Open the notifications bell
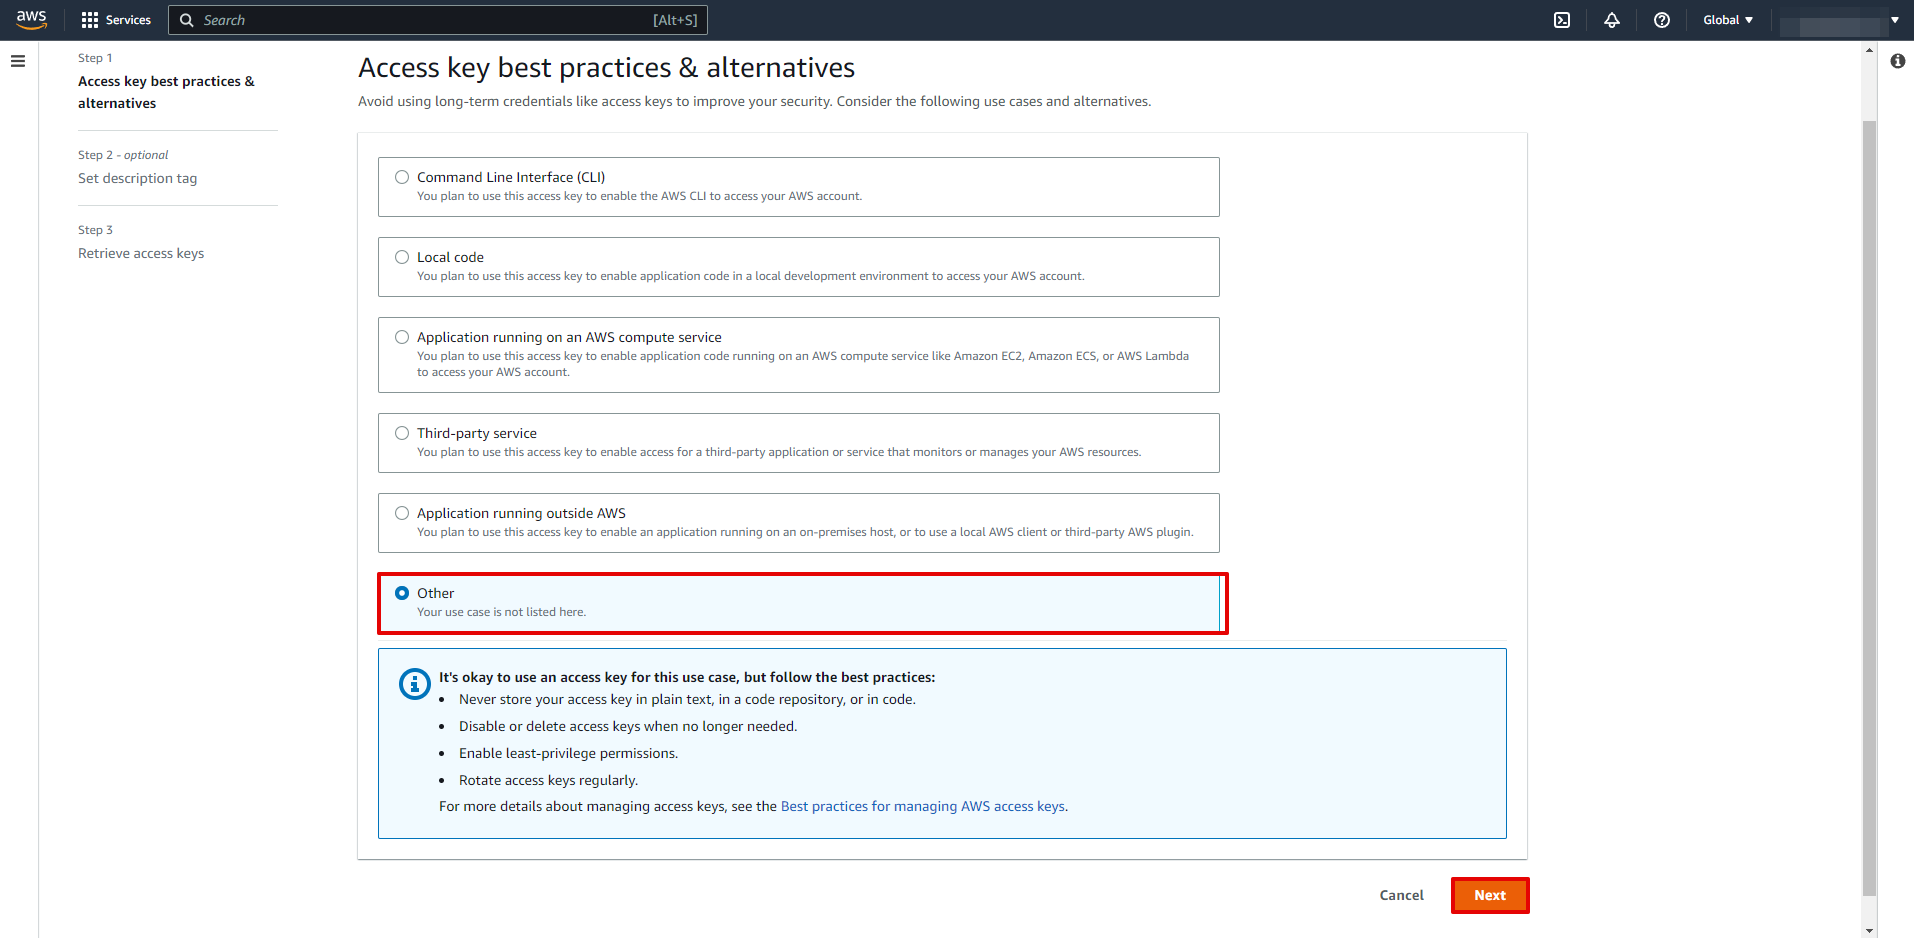Screen dimensions: 1914x938 1612,20
